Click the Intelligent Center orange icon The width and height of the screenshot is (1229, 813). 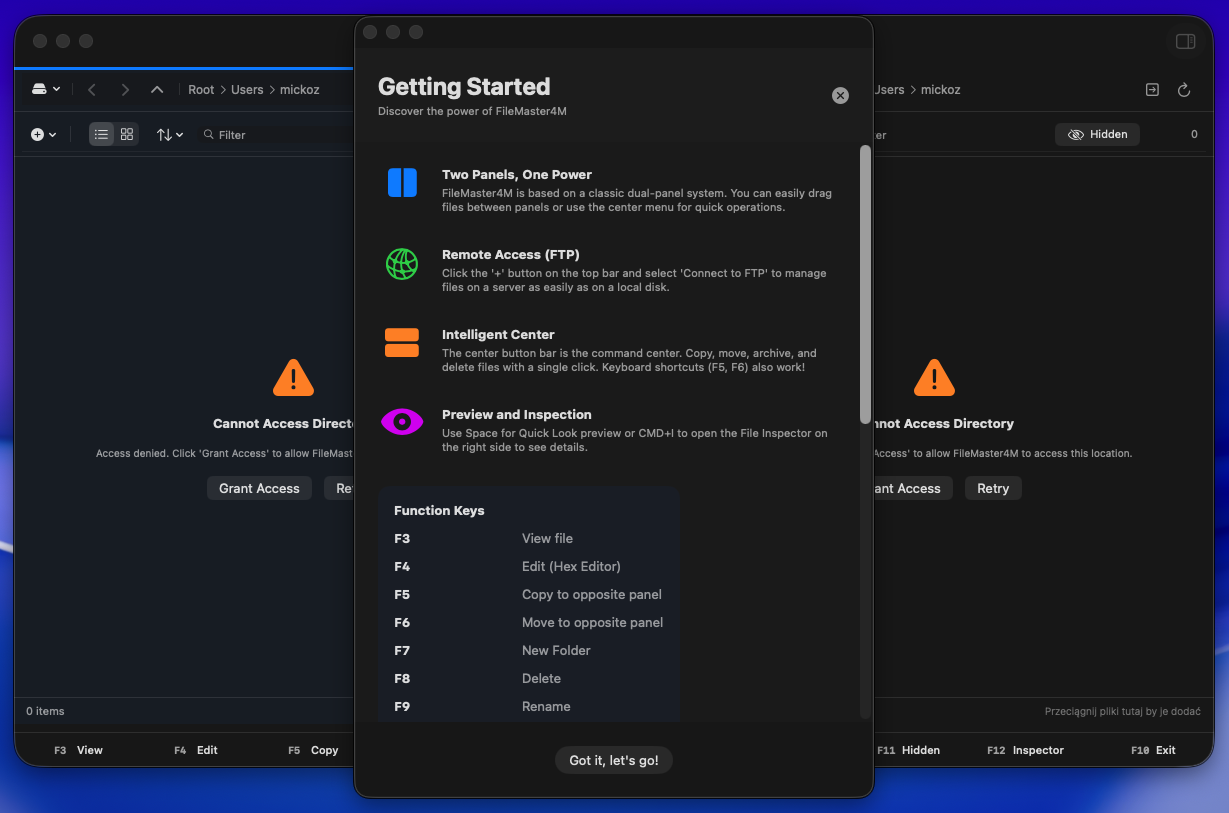[x=402, y=342]
